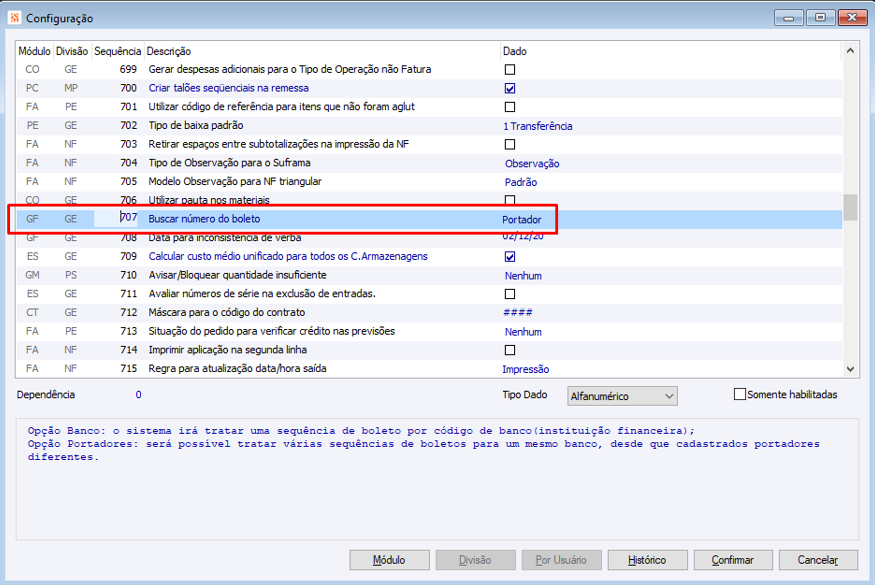Viewport: 875px width, 585px height.
Task: Enable Somente habilitadas filter
Action: [x=739, y=394]
